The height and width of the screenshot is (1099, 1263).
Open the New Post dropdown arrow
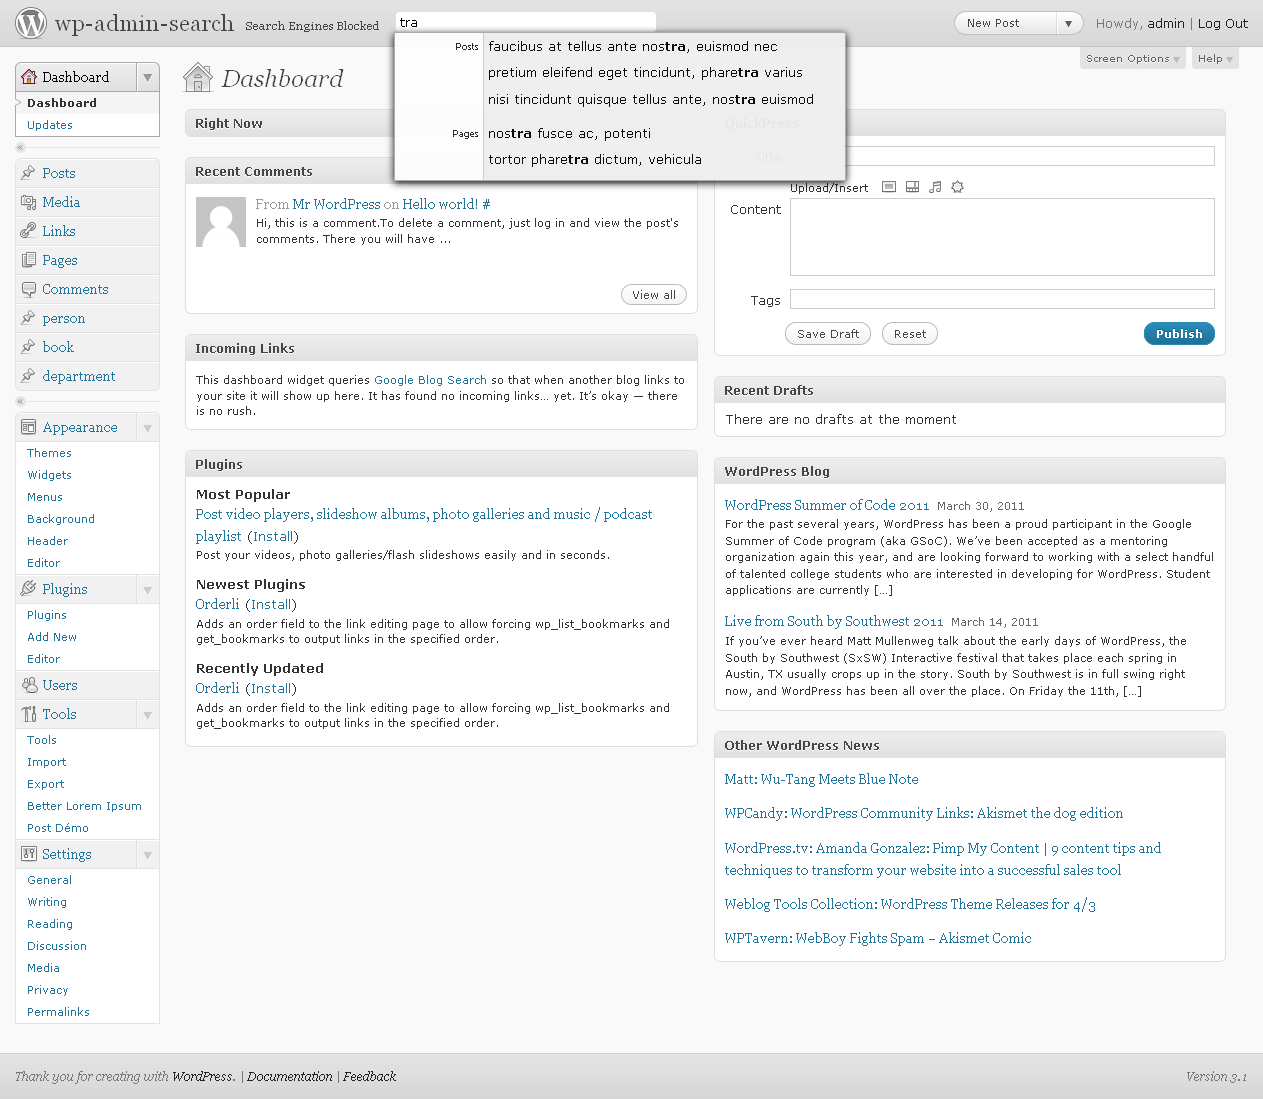pos(1069,23)
